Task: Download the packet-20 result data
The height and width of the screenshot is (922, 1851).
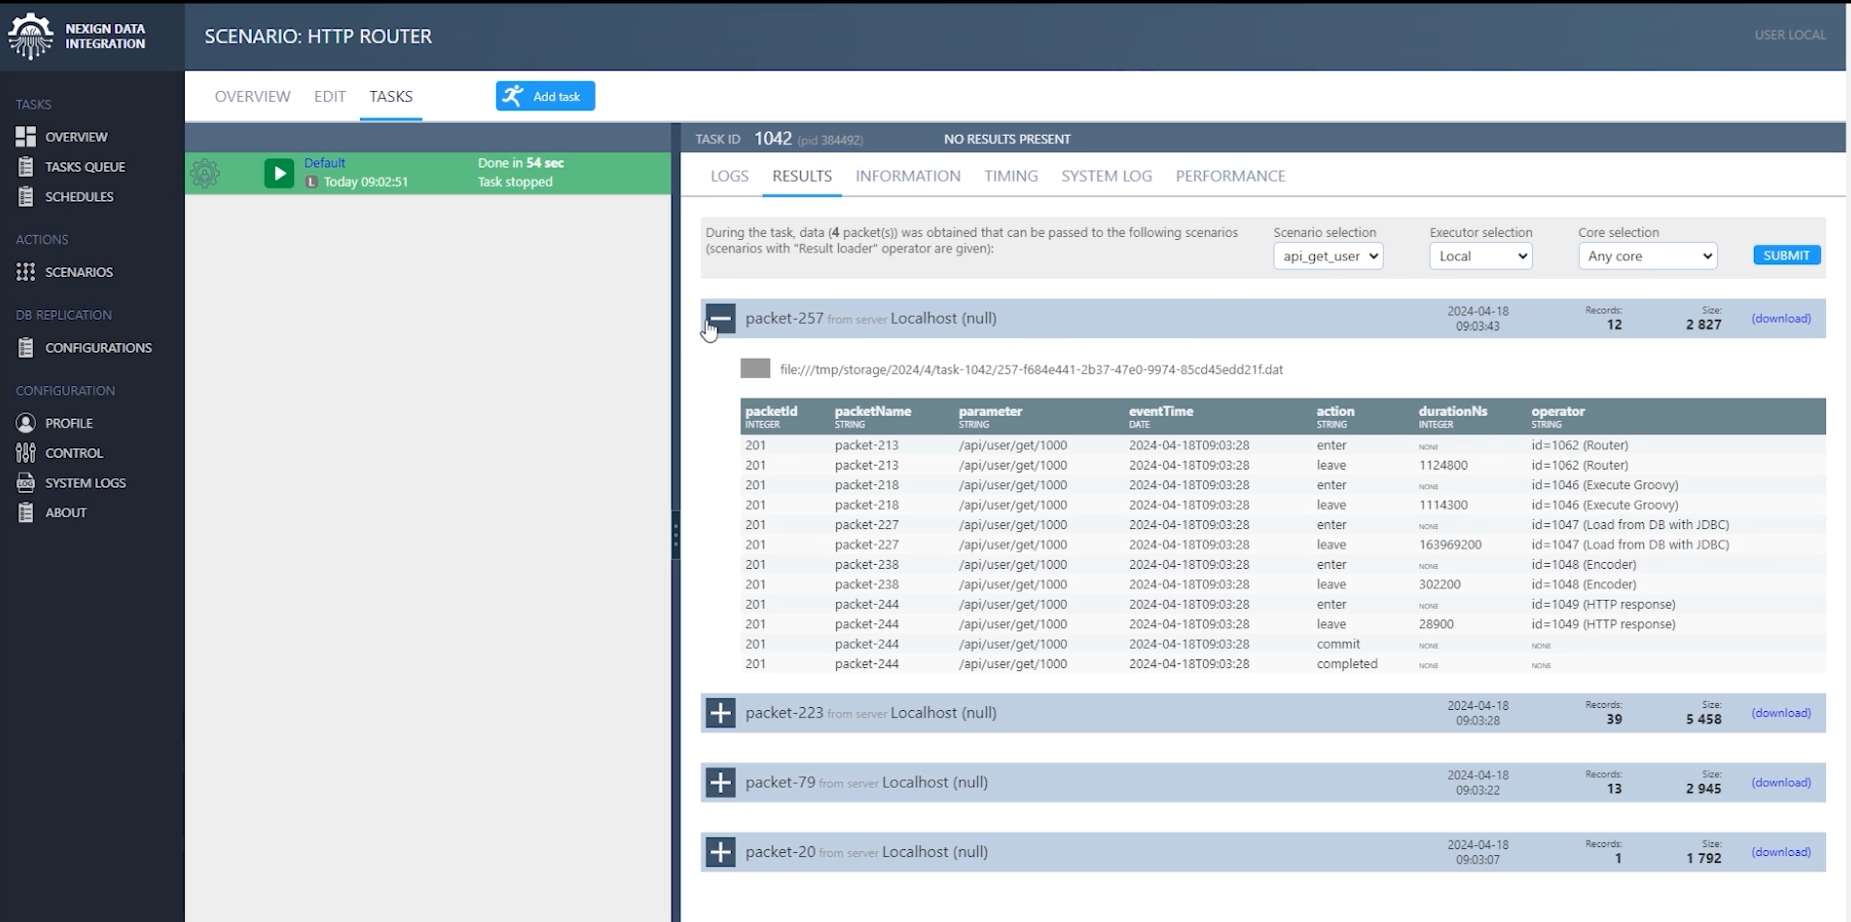Action: pos(1780,852)
